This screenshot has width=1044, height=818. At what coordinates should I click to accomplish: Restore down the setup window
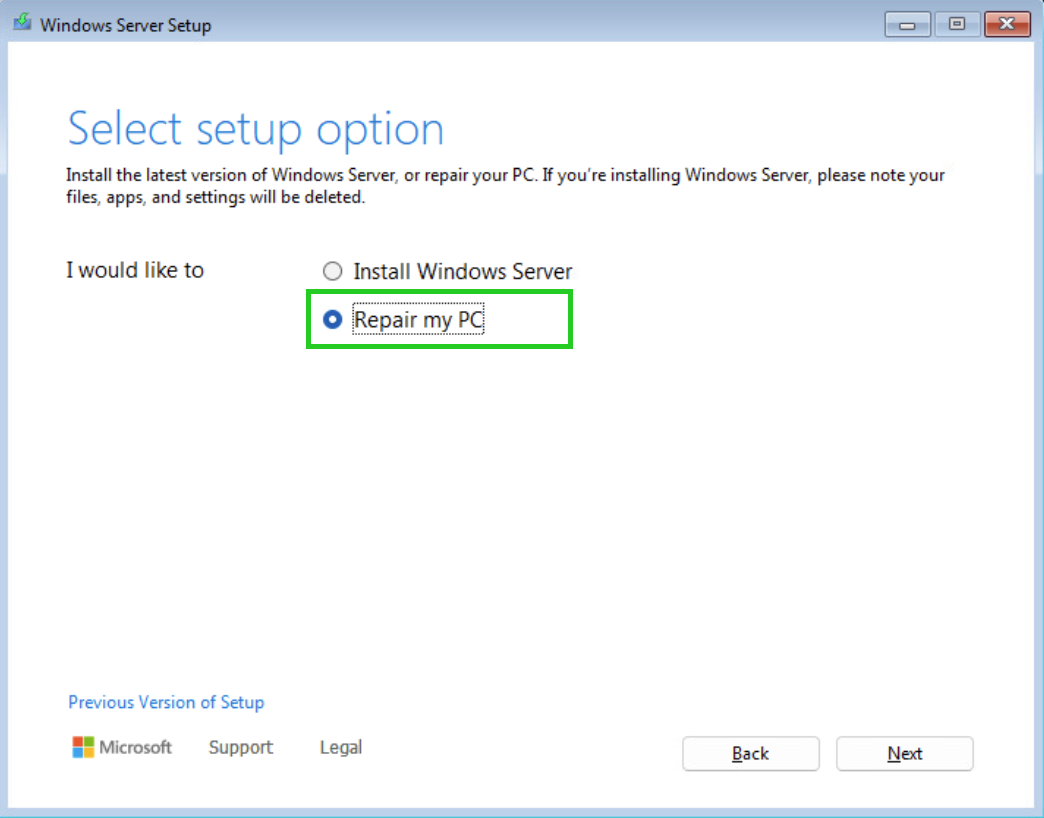point(956,24)
